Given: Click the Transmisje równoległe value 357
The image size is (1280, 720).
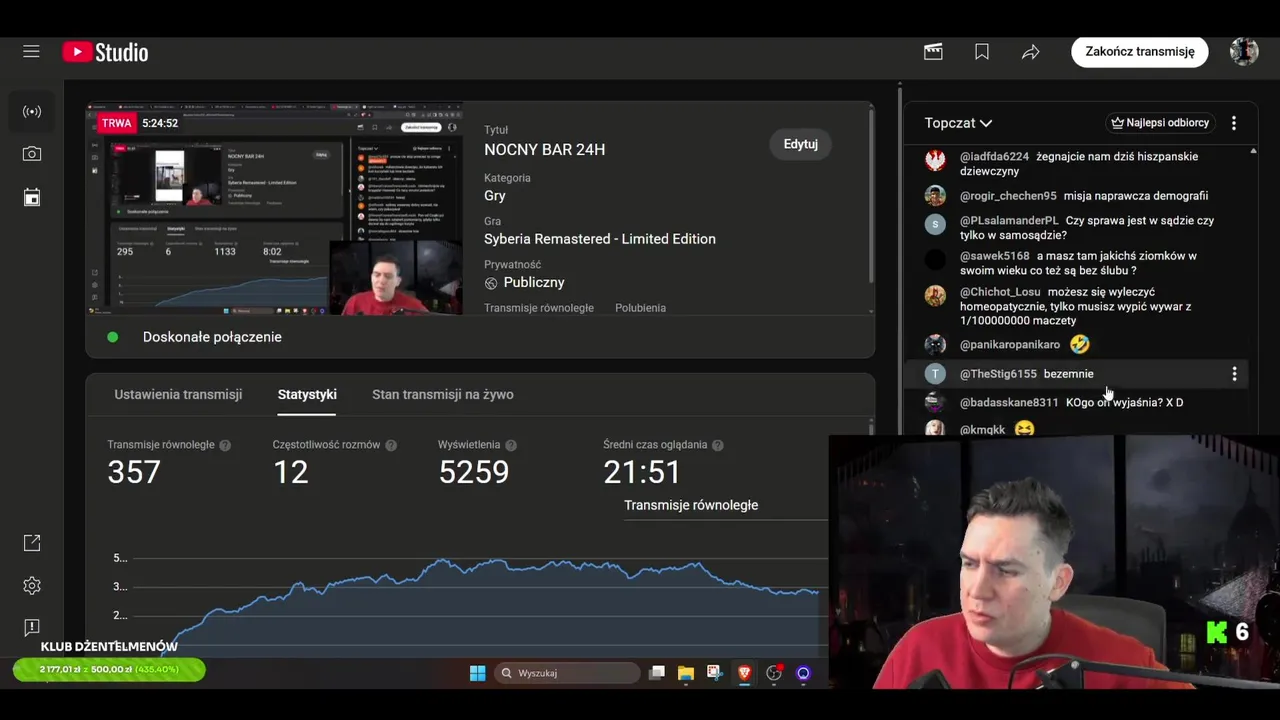Looking at the screenshot, I should (134, 472).
